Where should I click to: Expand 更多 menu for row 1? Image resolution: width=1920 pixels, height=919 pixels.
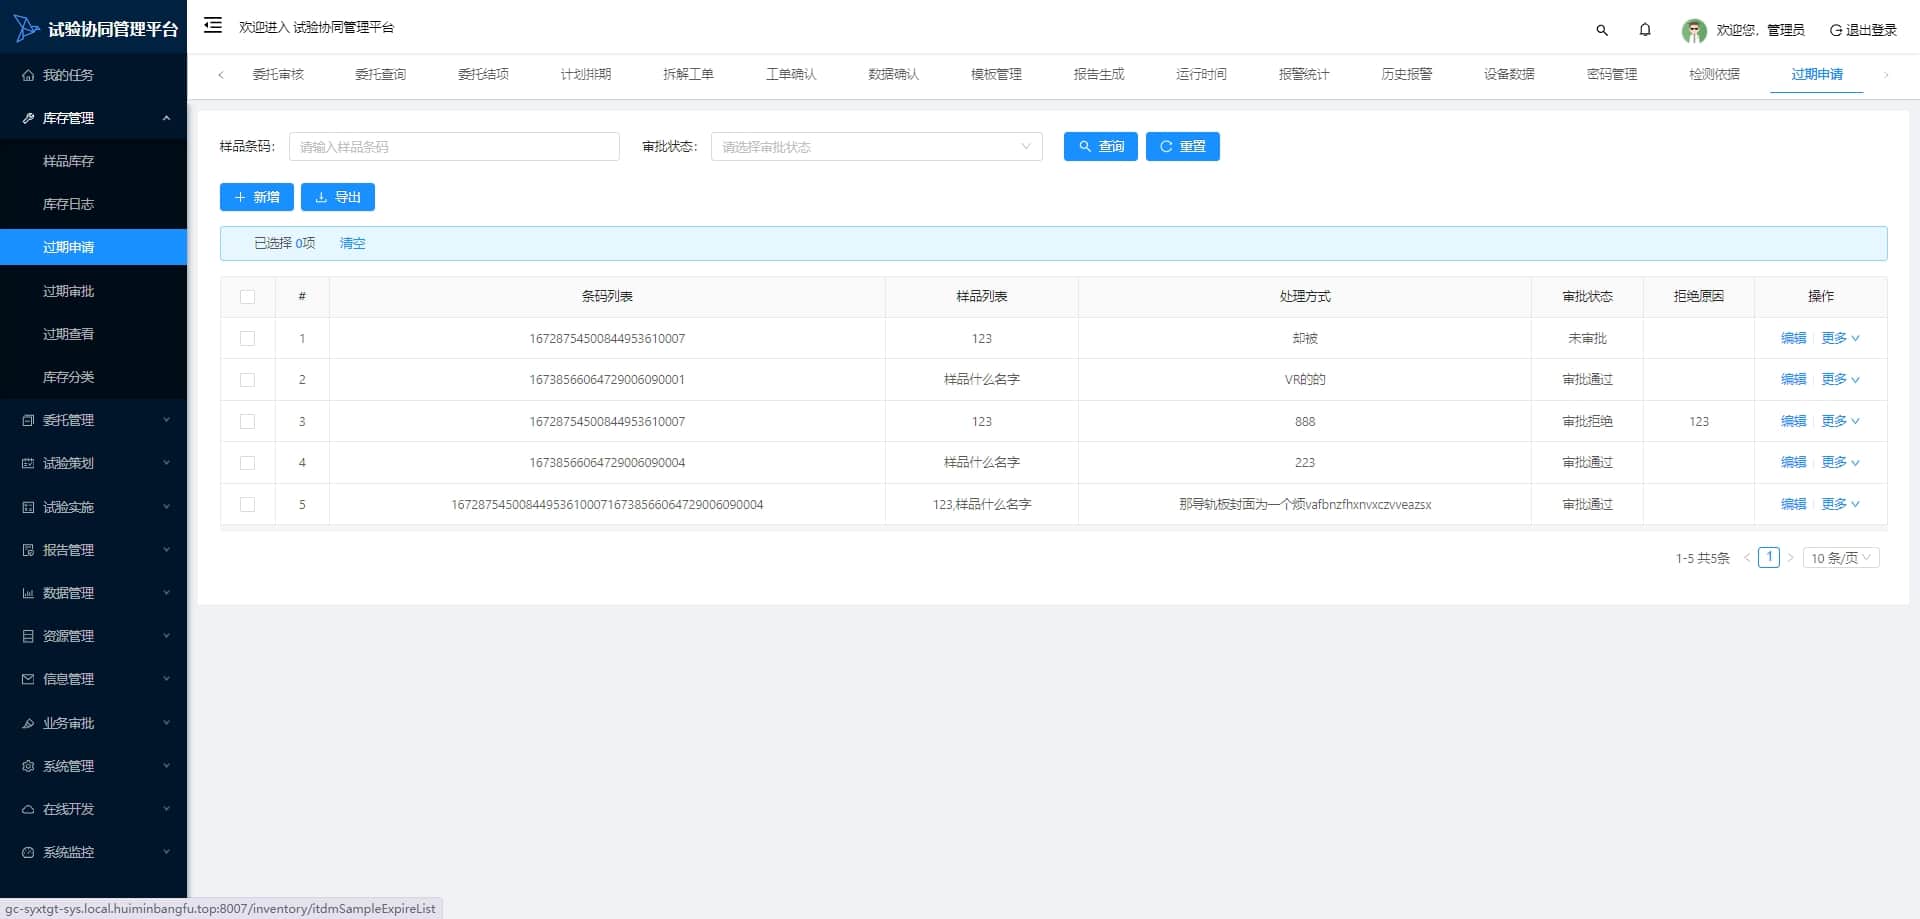tap(1840, 339)
